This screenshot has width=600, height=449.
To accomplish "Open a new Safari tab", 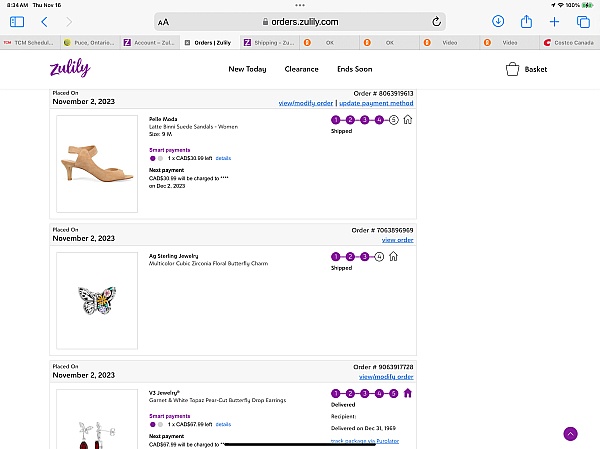I will [554, 22].
